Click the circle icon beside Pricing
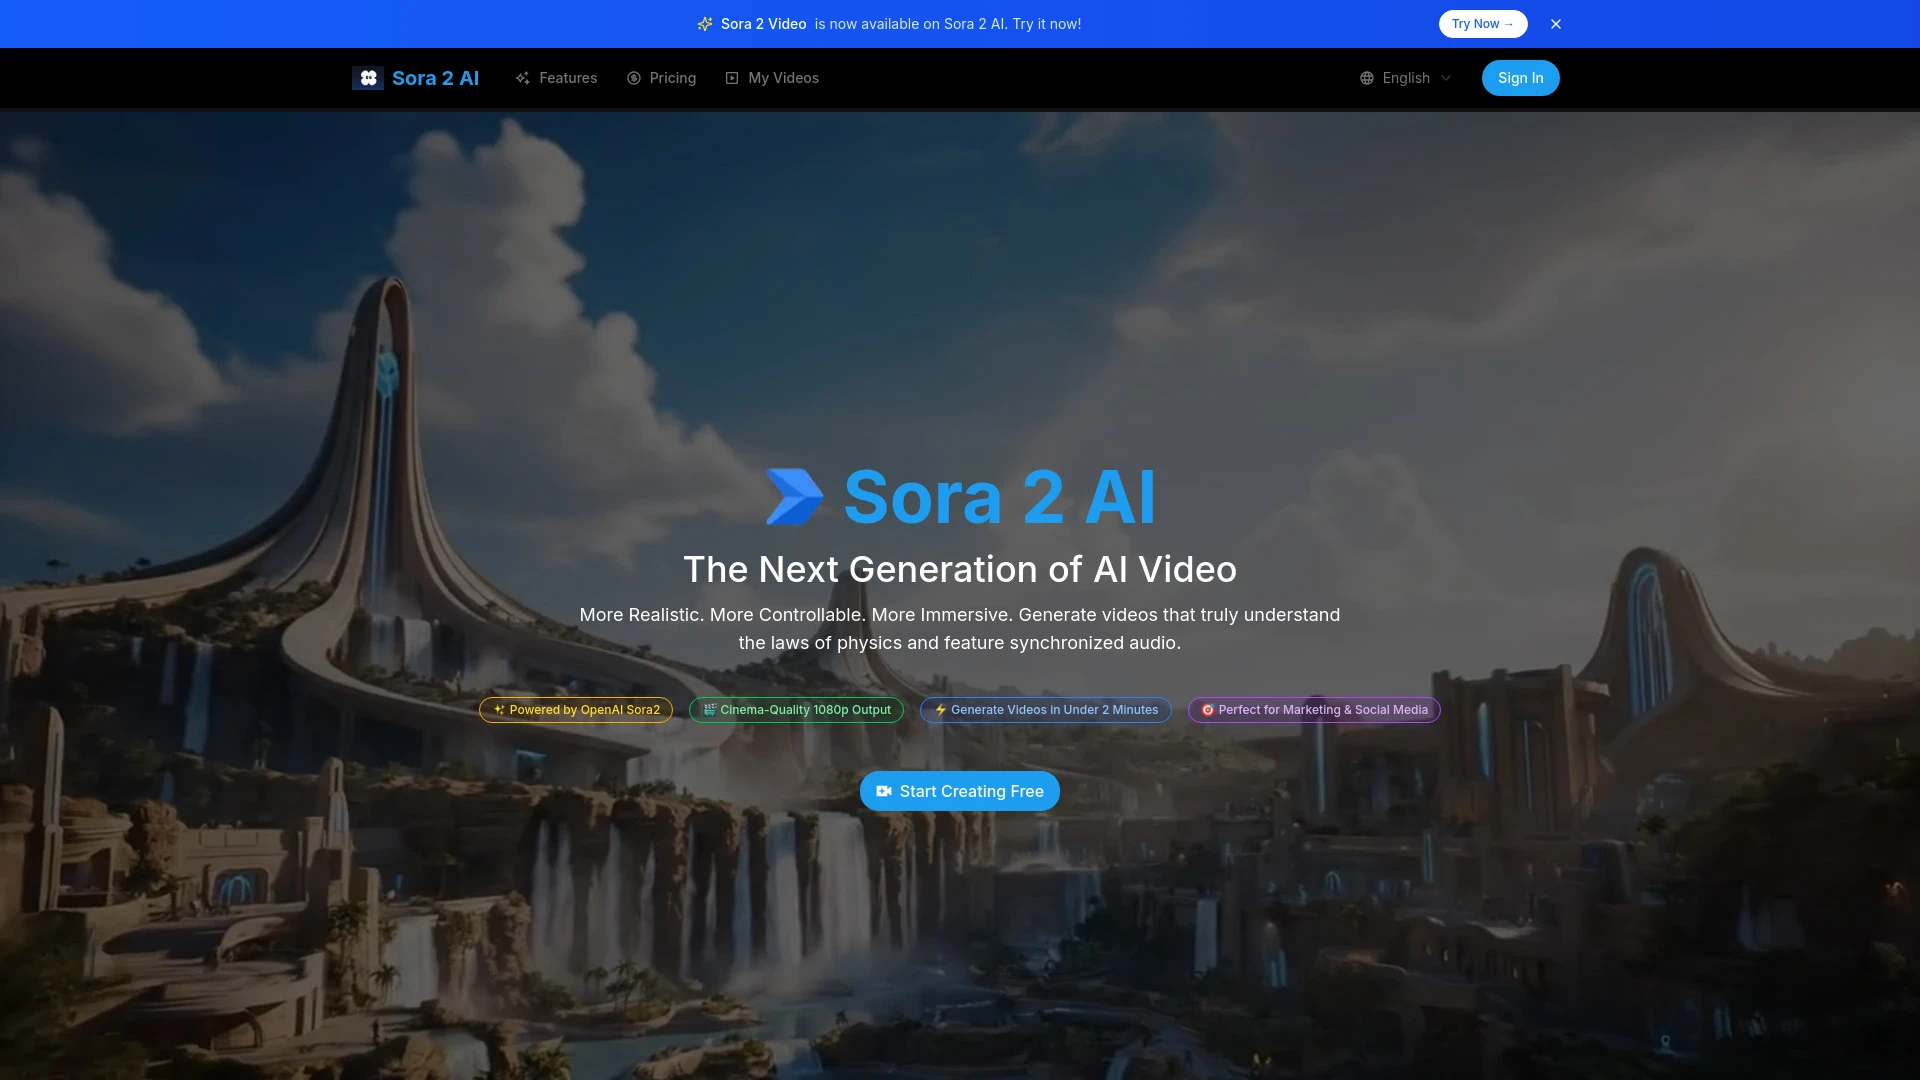The height and width of the screenshot is (1080, 1920). [x=634, y=77]
